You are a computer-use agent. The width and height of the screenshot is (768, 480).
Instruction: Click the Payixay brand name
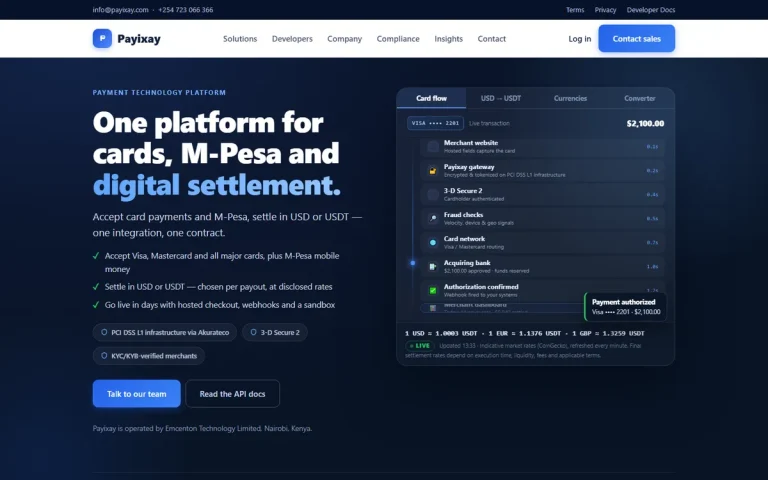coord(139,39)
